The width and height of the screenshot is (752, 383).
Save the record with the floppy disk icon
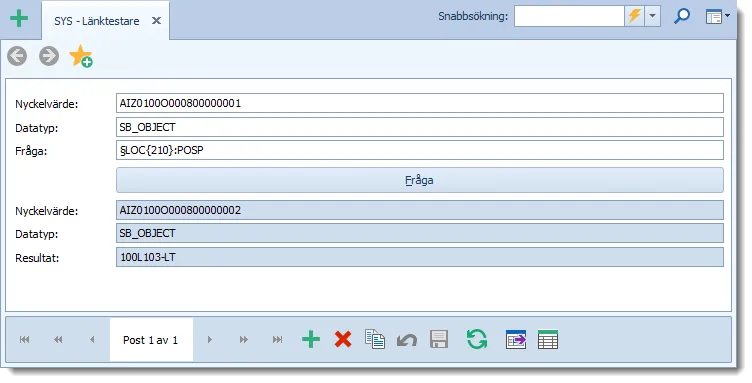click(439, 339)
